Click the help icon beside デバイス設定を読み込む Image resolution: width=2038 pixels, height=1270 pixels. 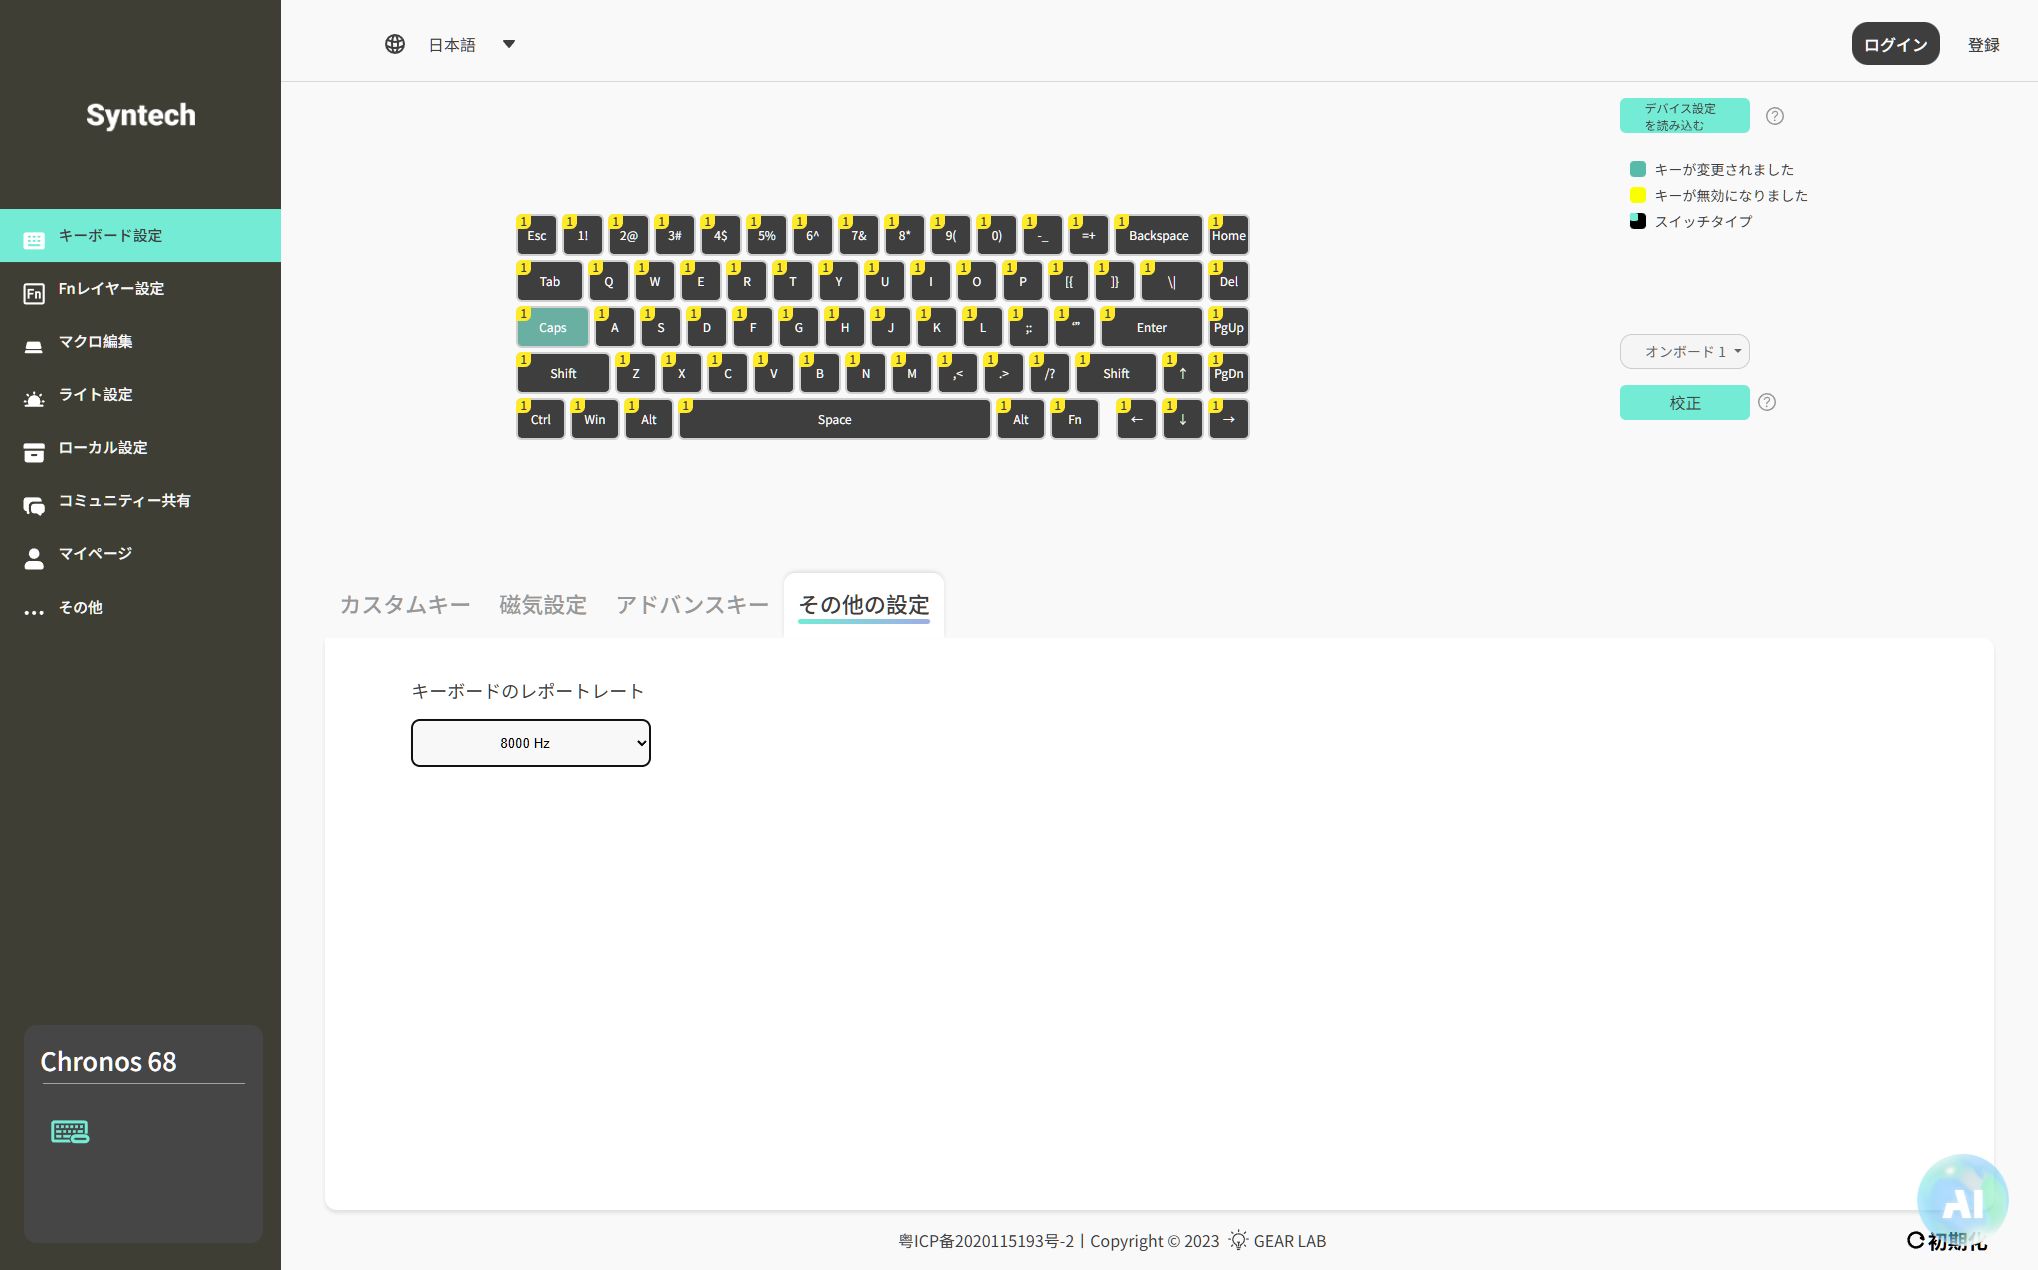point(1774,116)
